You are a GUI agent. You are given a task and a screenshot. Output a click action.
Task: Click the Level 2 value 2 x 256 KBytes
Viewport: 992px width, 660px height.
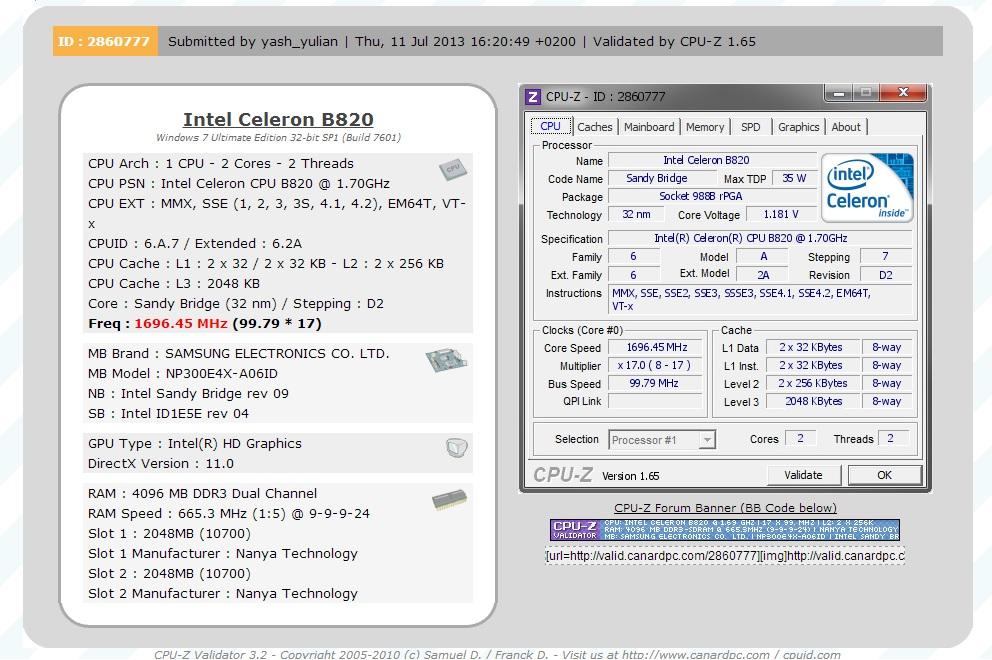pyautogui.click(x=812, y=383)
